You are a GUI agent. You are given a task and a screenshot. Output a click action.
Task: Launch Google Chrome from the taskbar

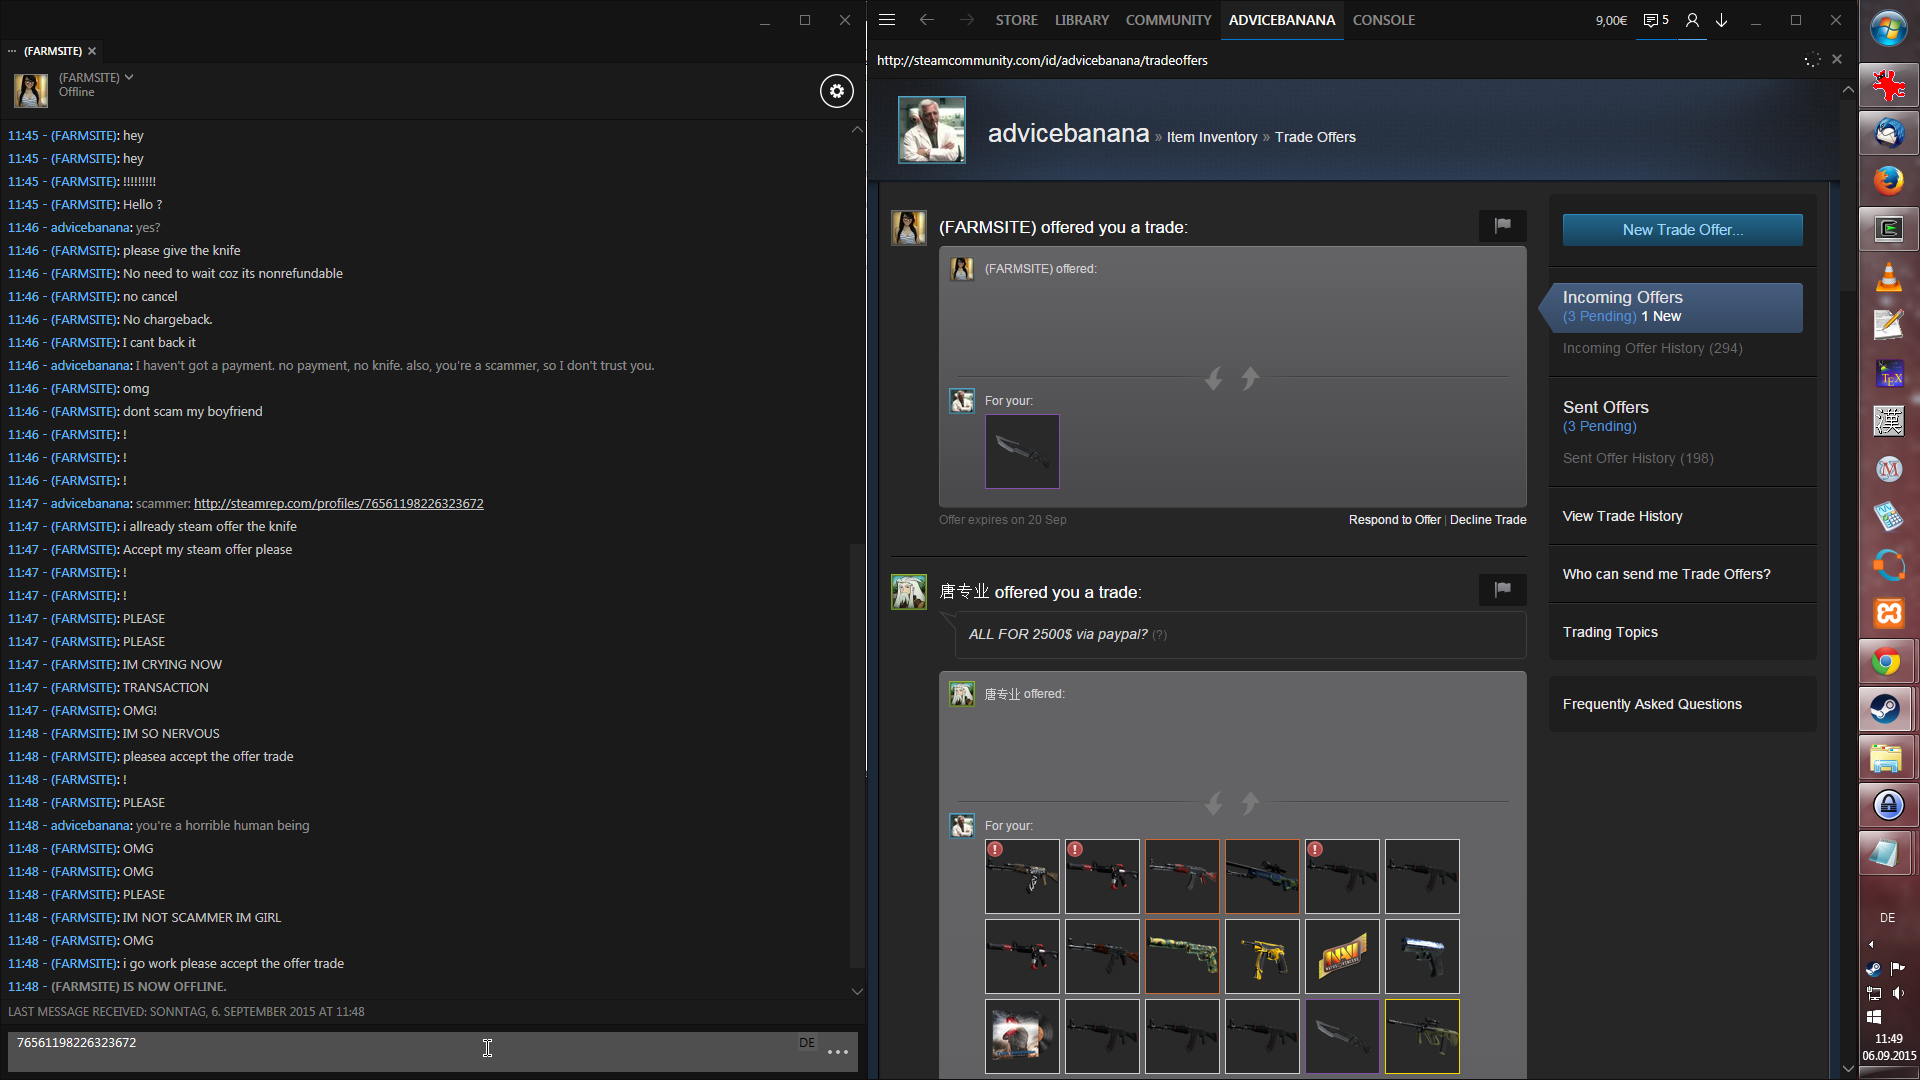[x=1888, y=662]
